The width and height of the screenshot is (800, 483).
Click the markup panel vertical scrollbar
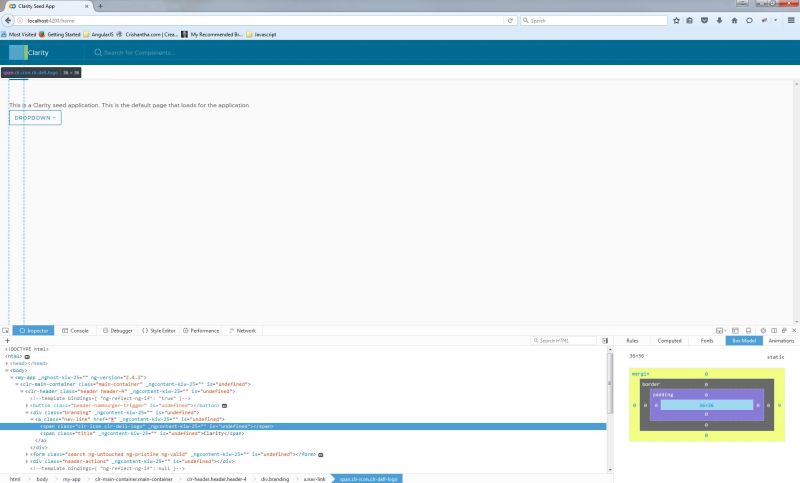pos(609,384)
